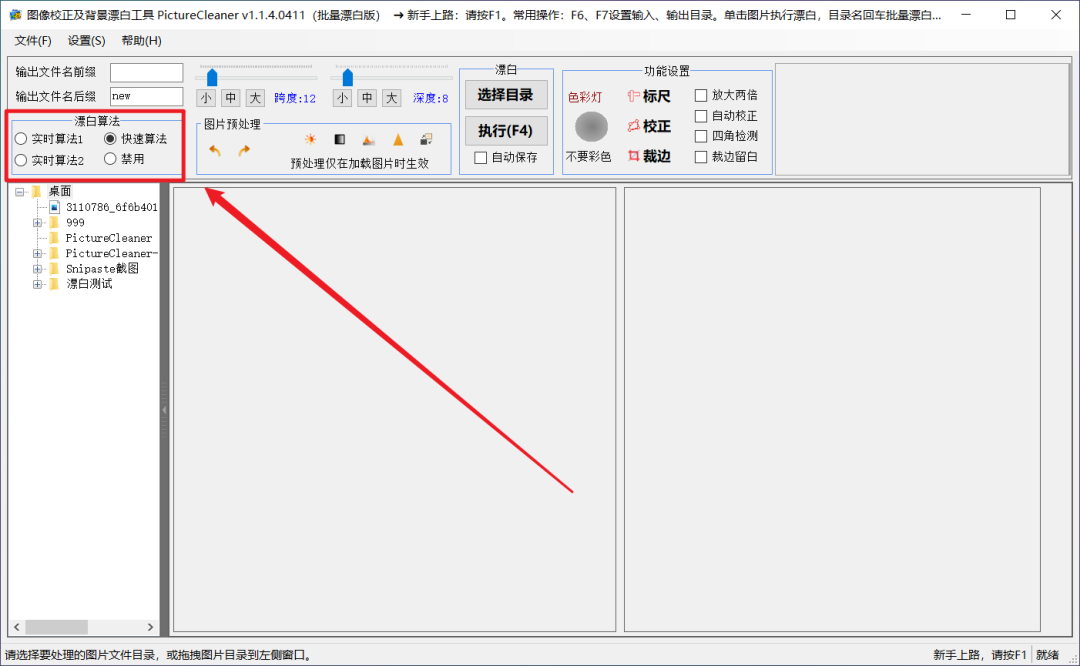Image resolution: width=1080 pixels, height=666 pixels.
Task: Click the 选择目录 button
Action: click(506, 95)
